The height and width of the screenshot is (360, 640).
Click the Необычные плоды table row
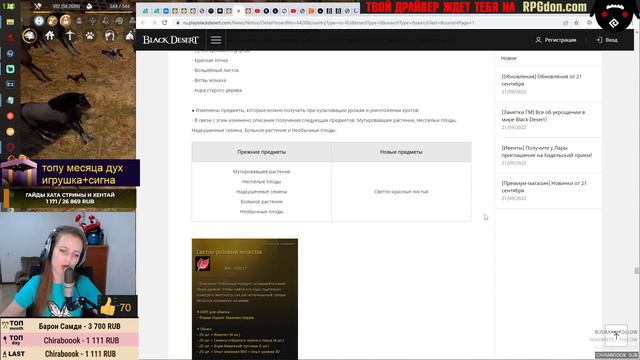pos(261,212)
